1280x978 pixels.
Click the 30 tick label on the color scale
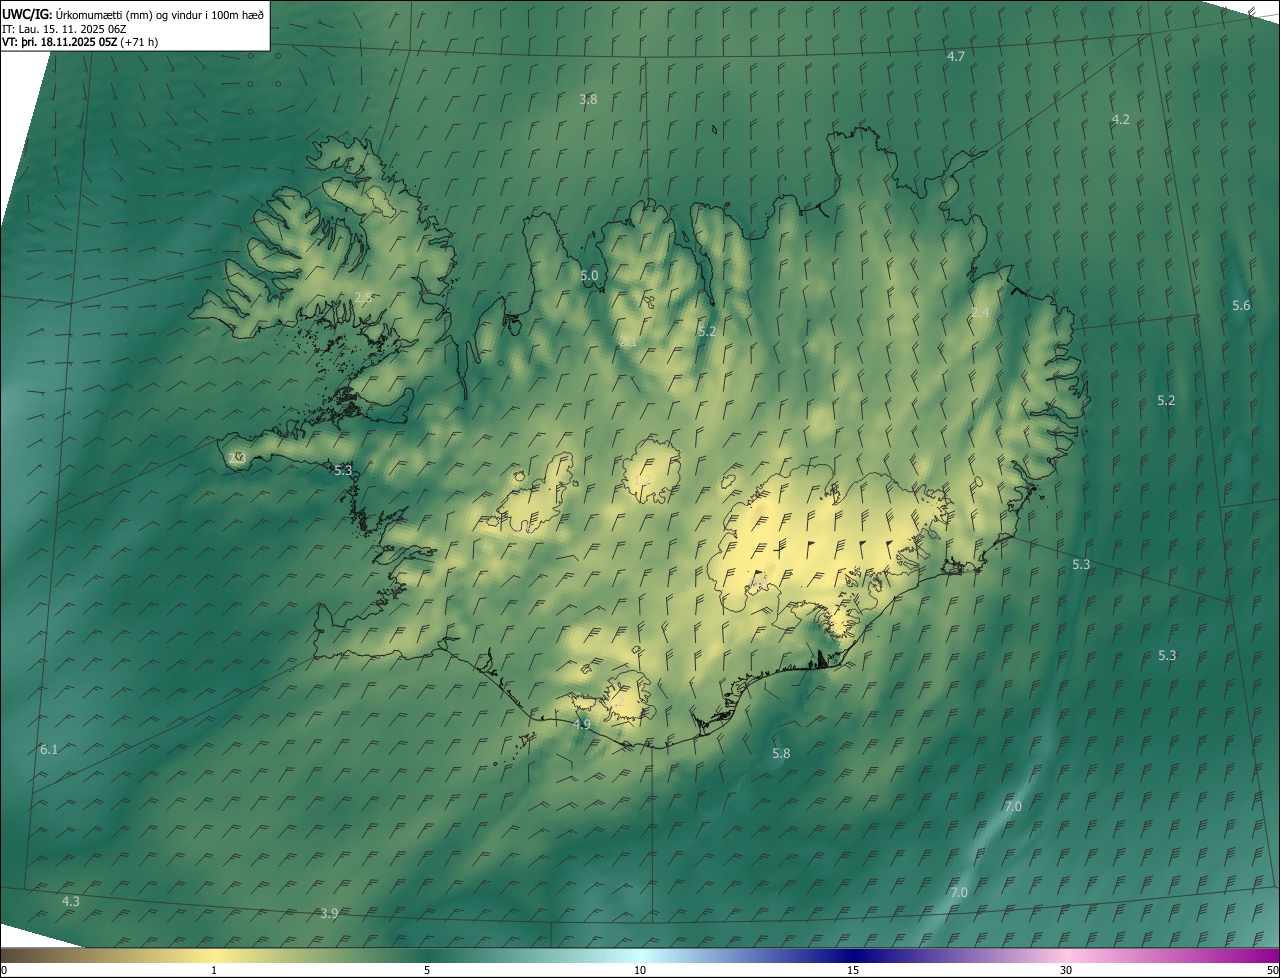(x=1066, y=970)
